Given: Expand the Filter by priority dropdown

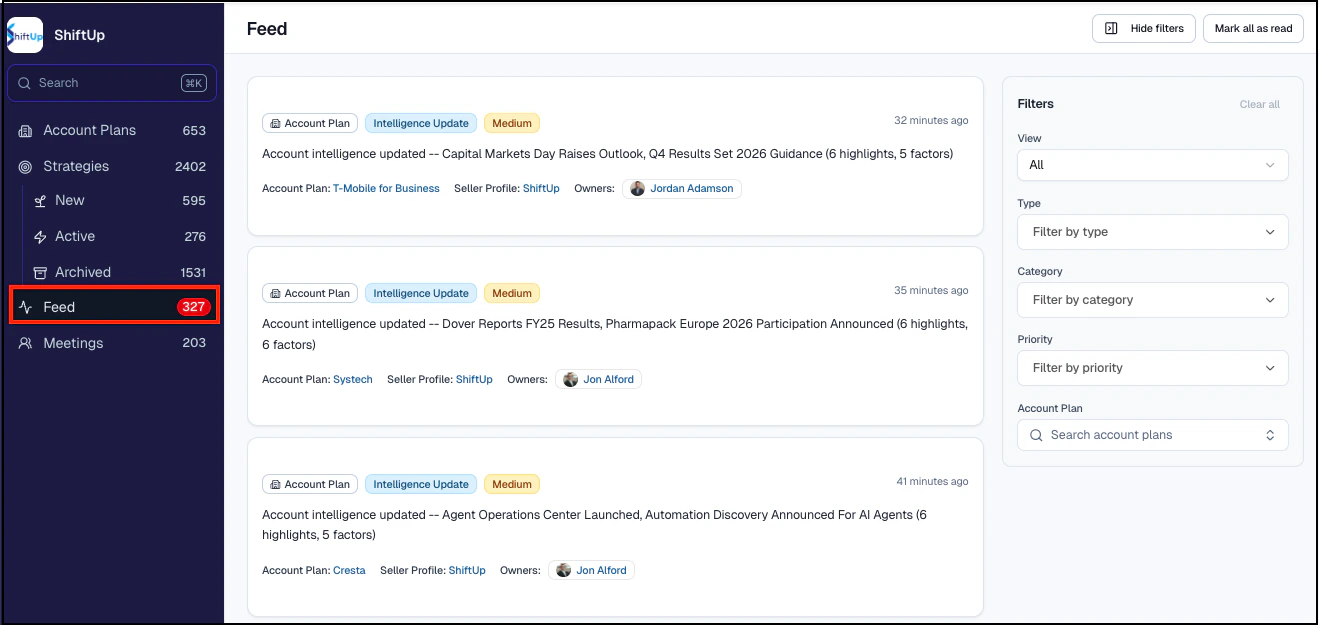Looking at the screenshot, I should [x=1152, y=368].
